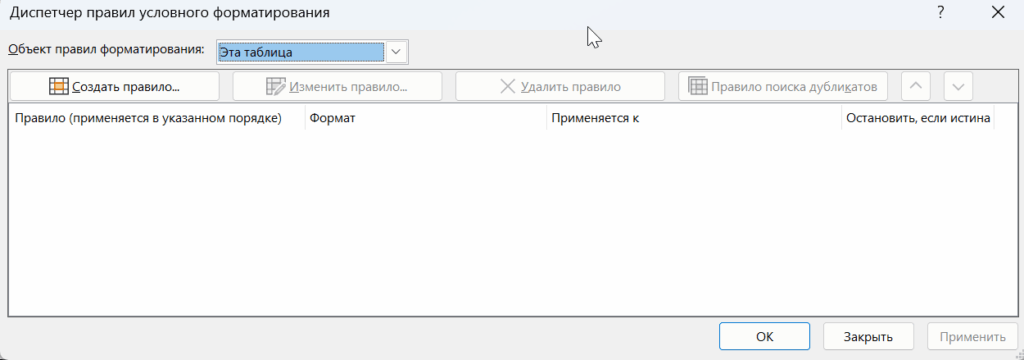Move the rule up with the up arrow

pos(916,86)
